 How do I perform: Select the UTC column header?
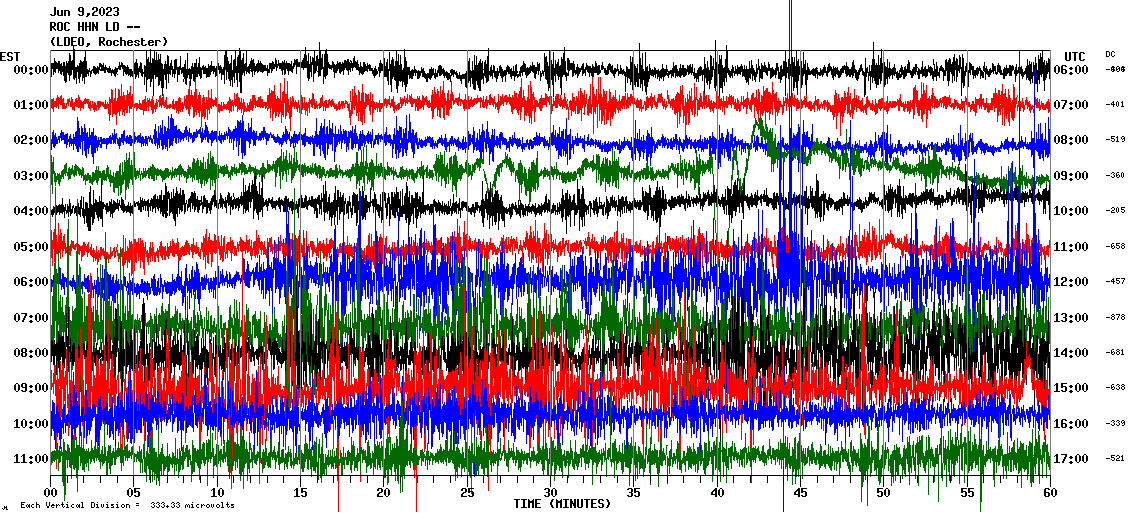[x=1075, y=56]
